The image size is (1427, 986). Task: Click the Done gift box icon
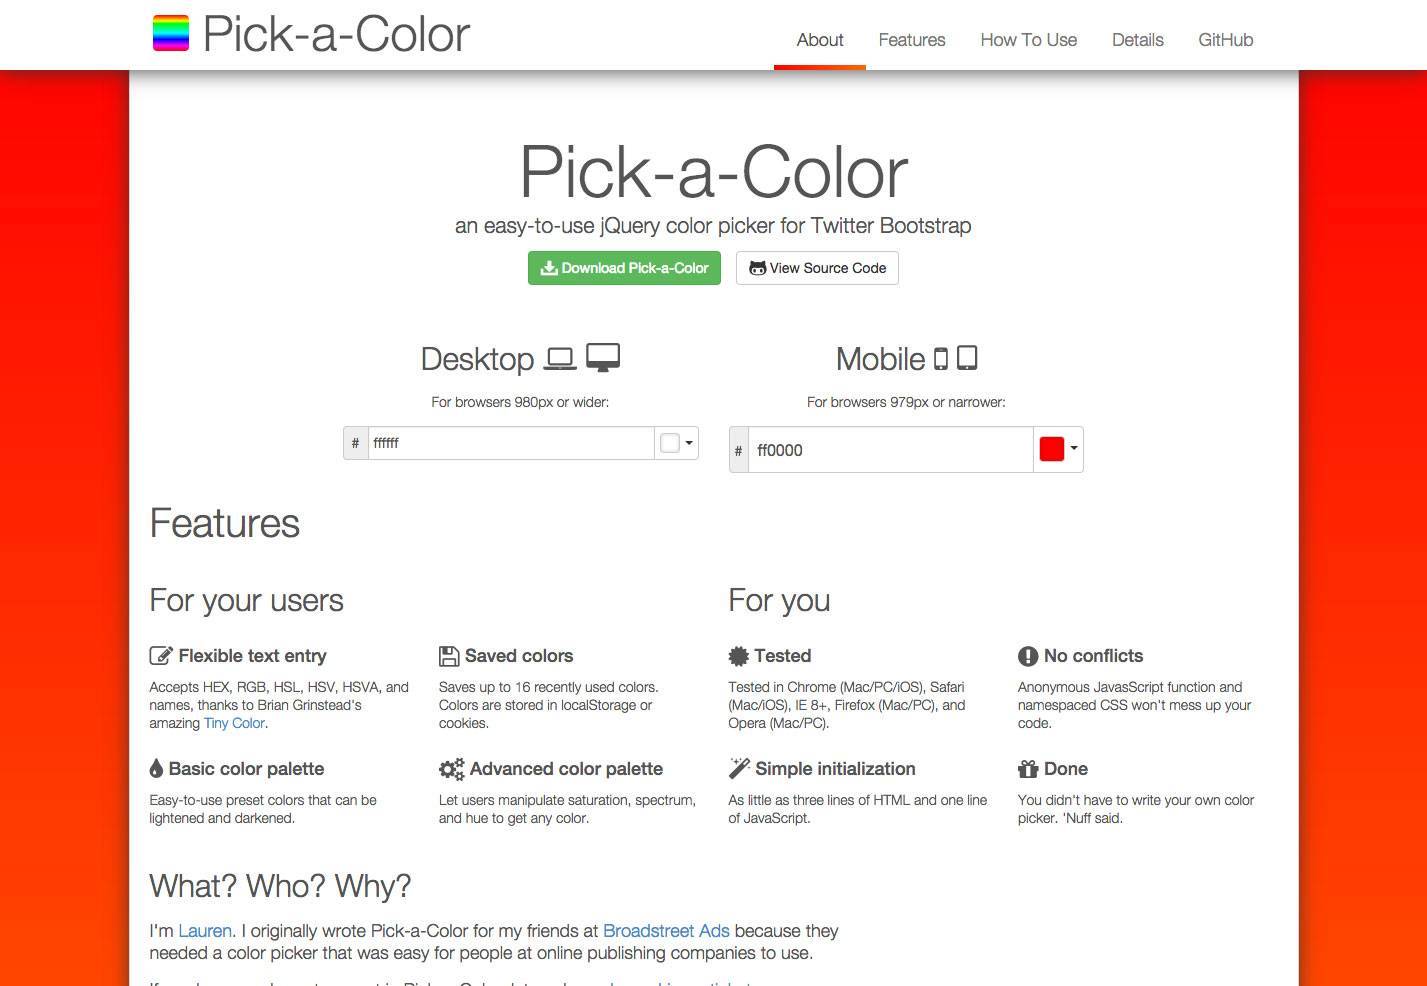pos(1028,769)
